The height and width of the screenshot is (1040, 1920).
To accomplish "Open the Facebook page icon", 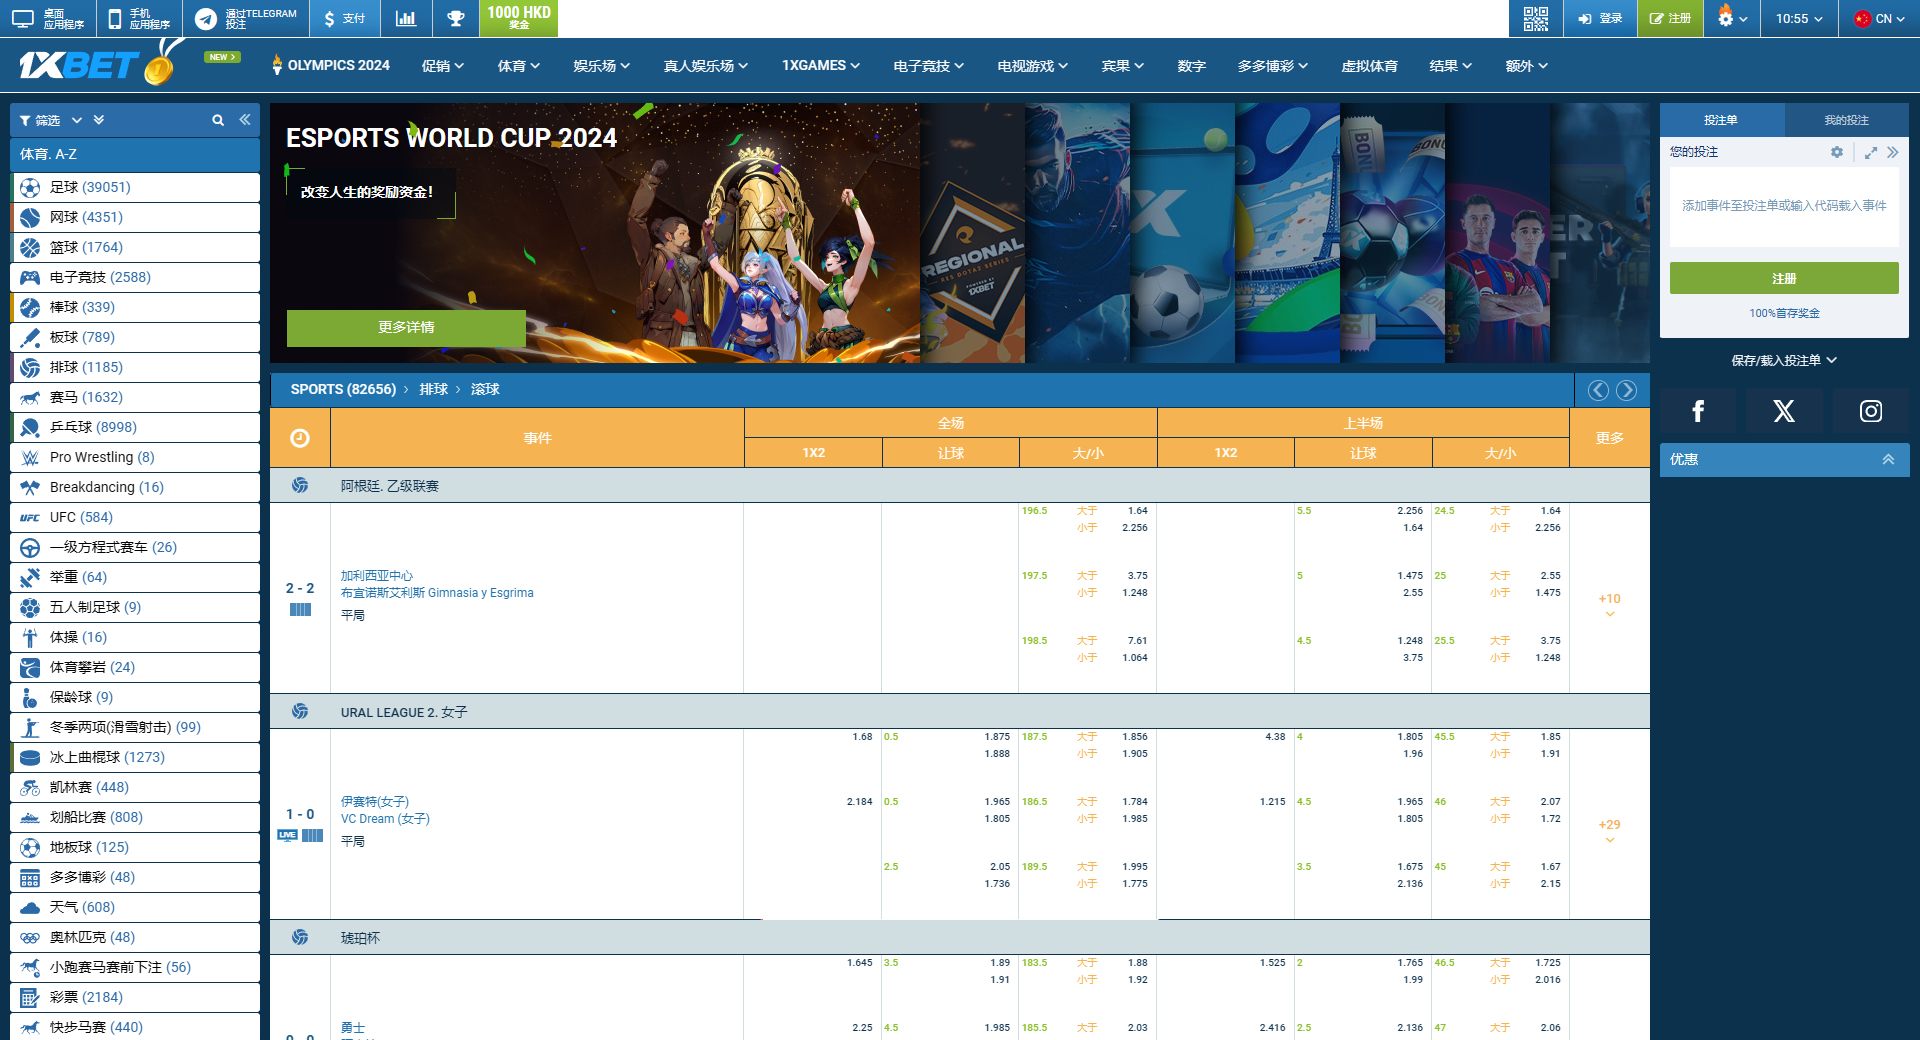I will click(1698, 411).
